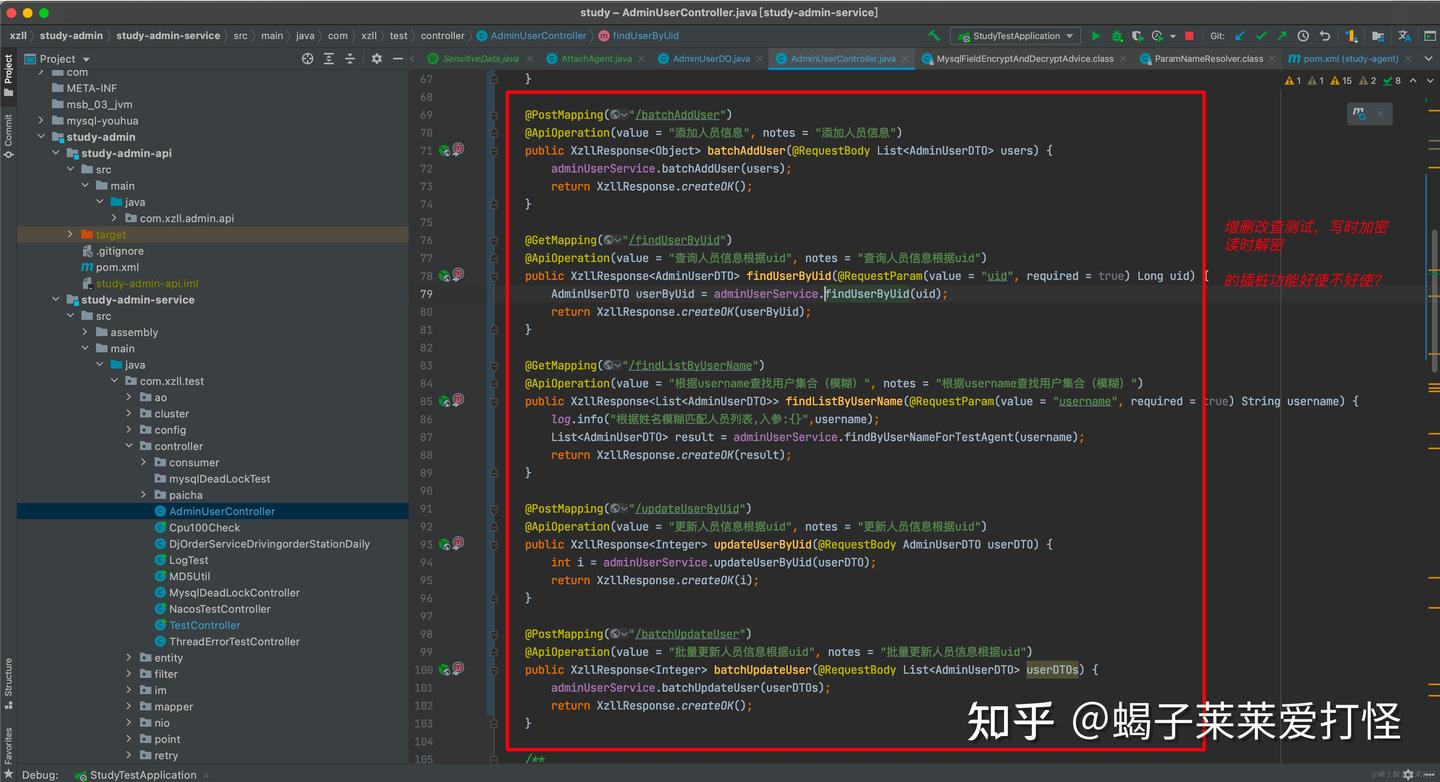
Task: Run with coverage shield icon
Action: pos(1137,36)
